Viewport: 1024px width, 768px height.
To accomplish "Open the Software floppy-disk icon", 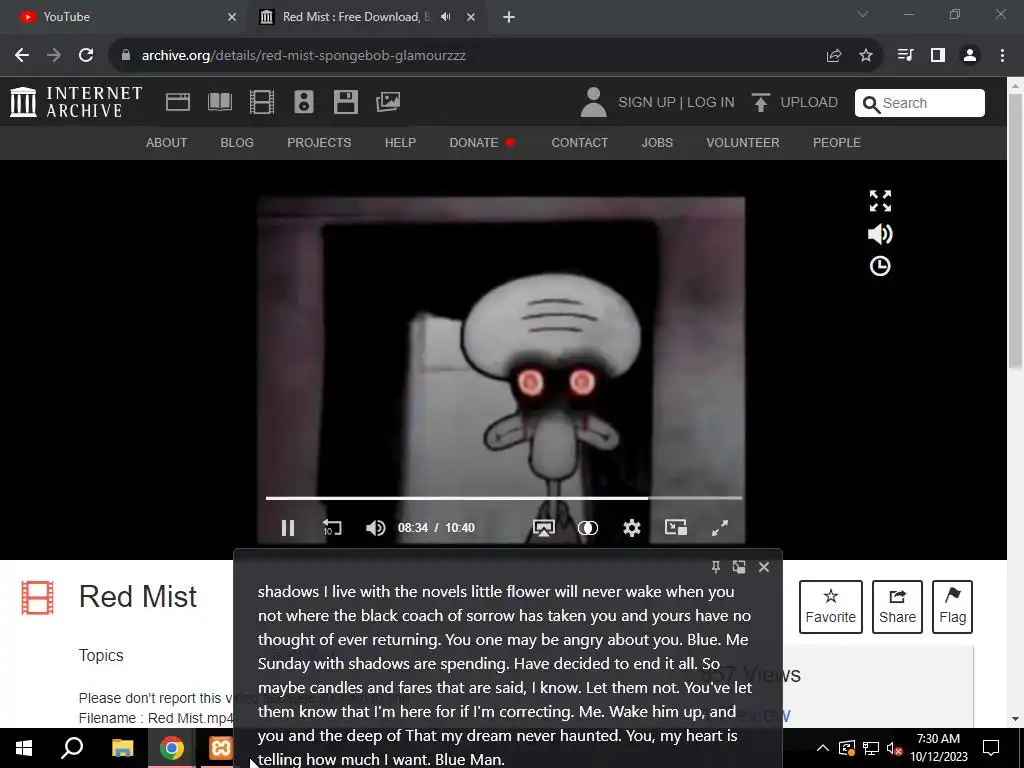I will pyautogui.click(x=345, y=102).
